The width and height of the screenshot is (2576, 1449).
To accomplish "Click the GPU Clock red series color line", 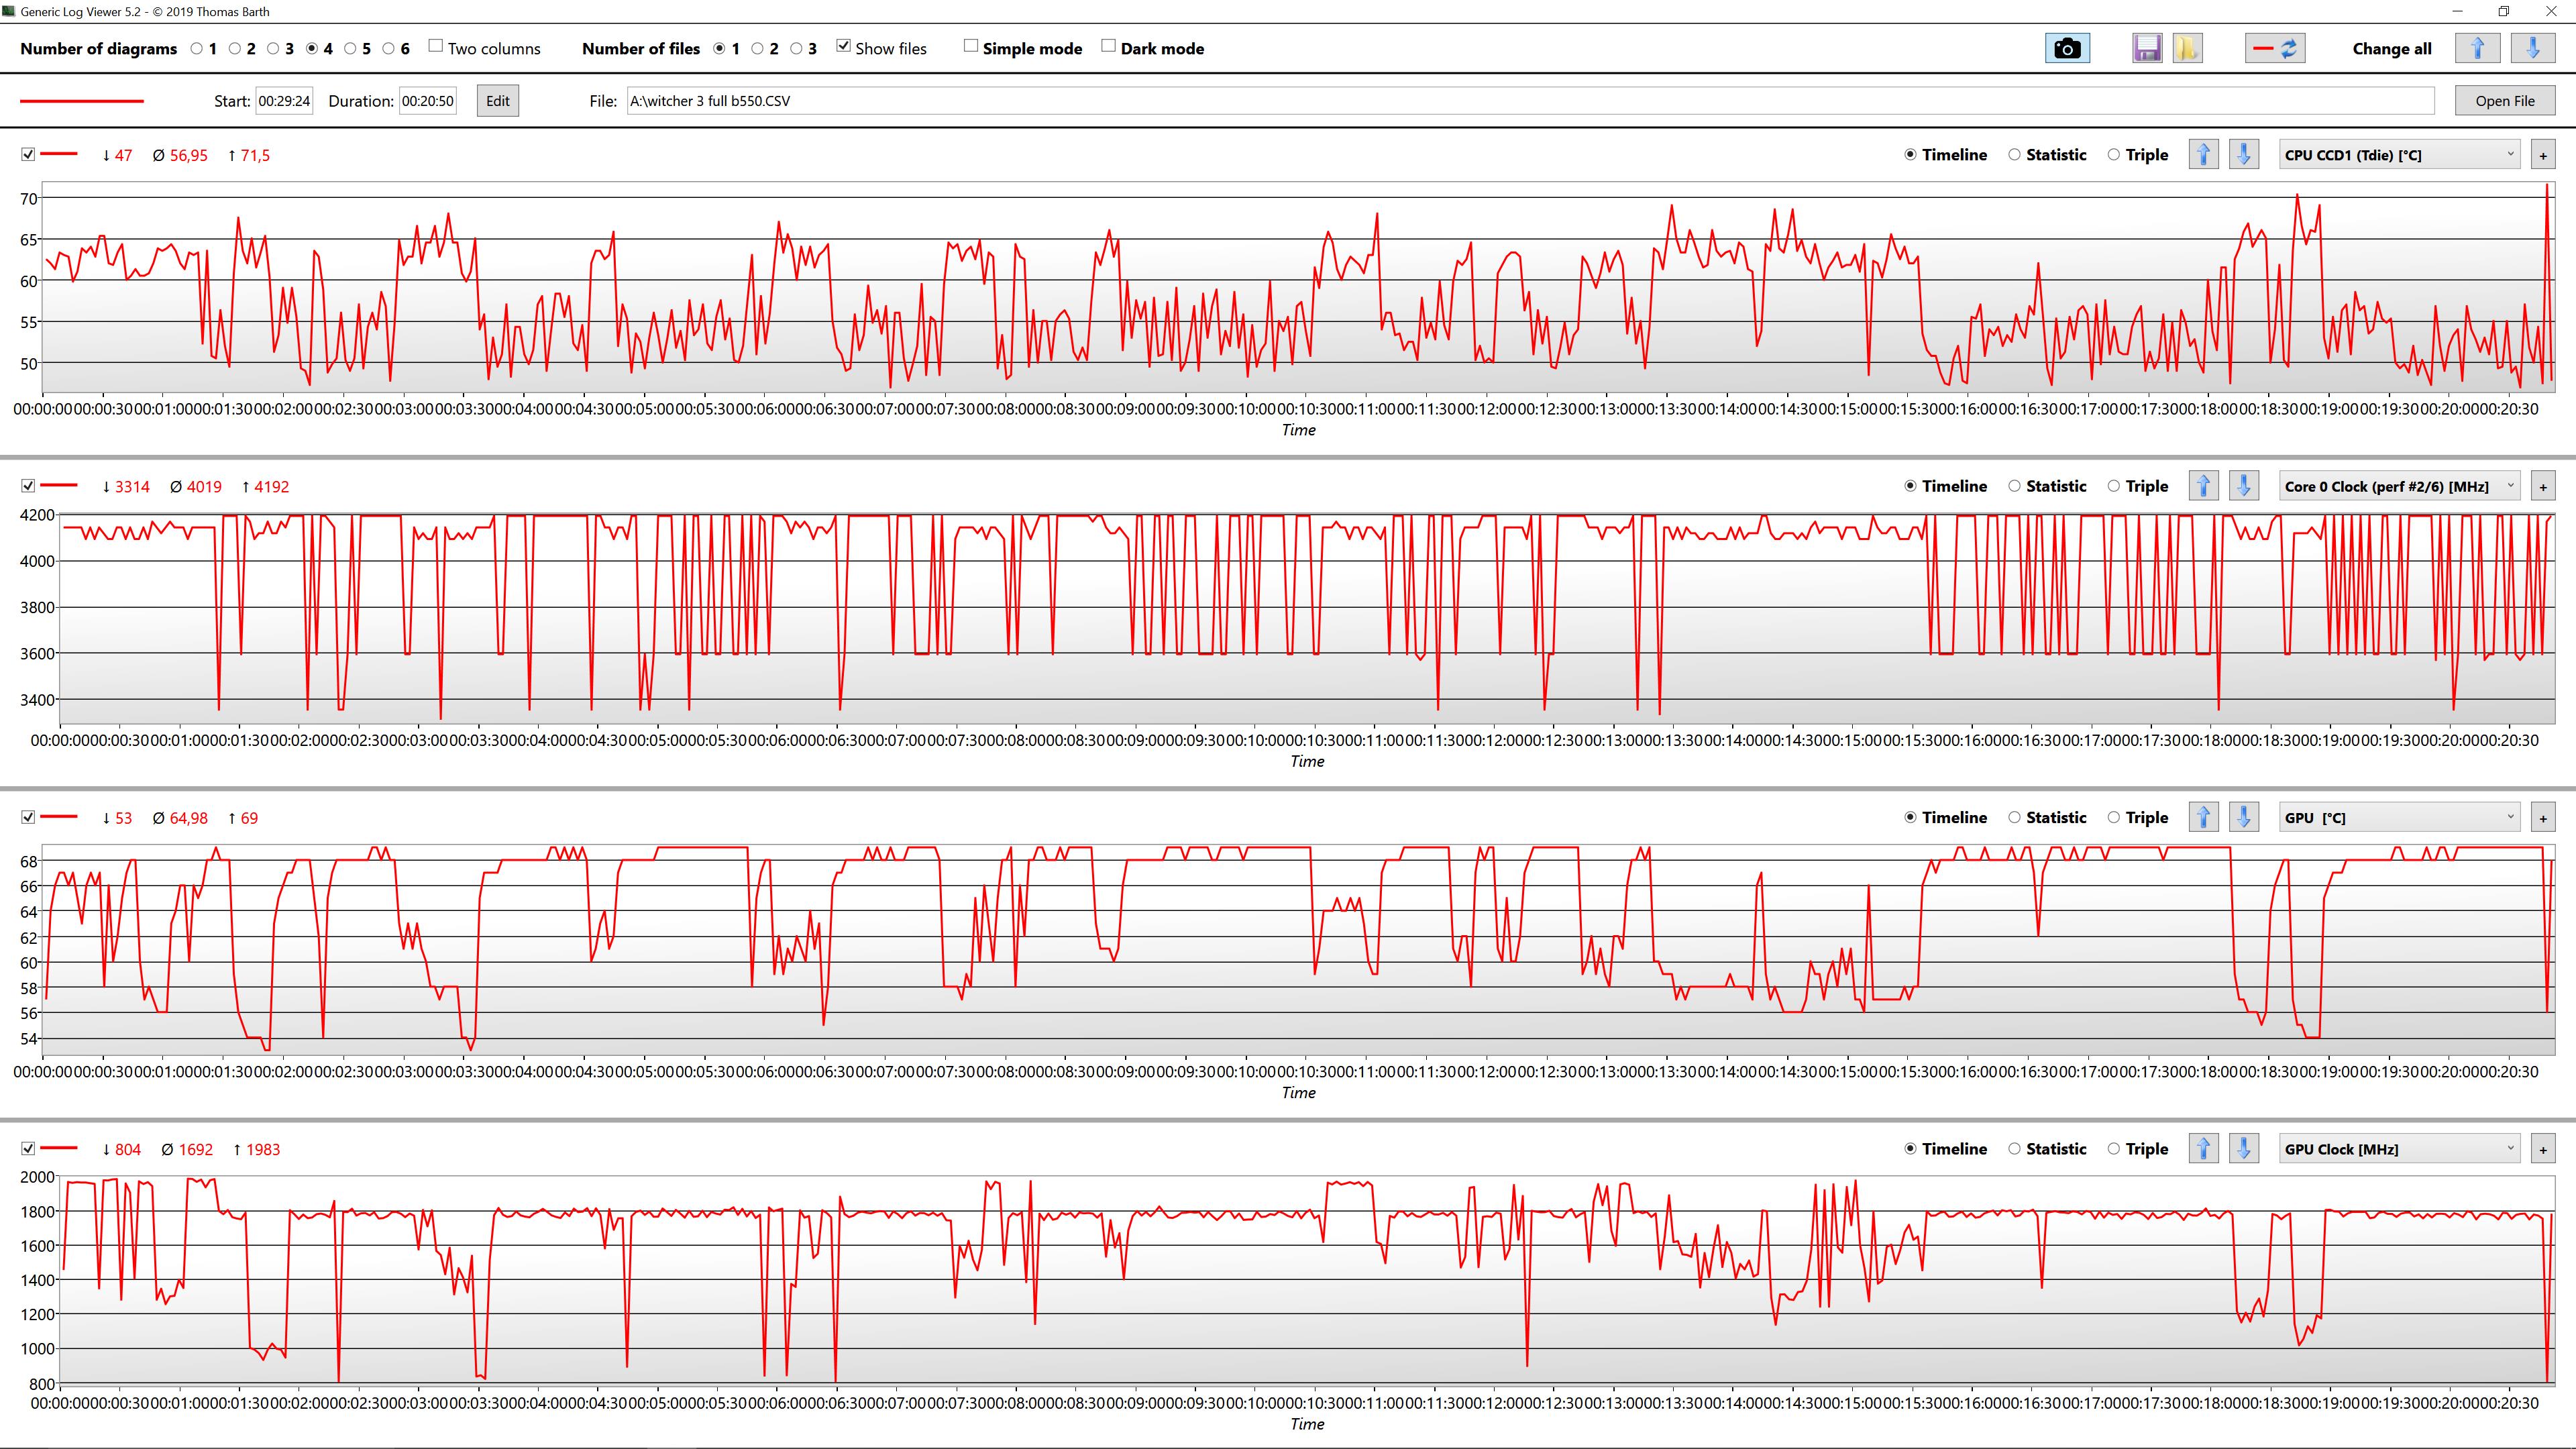I will [59, 1148].
